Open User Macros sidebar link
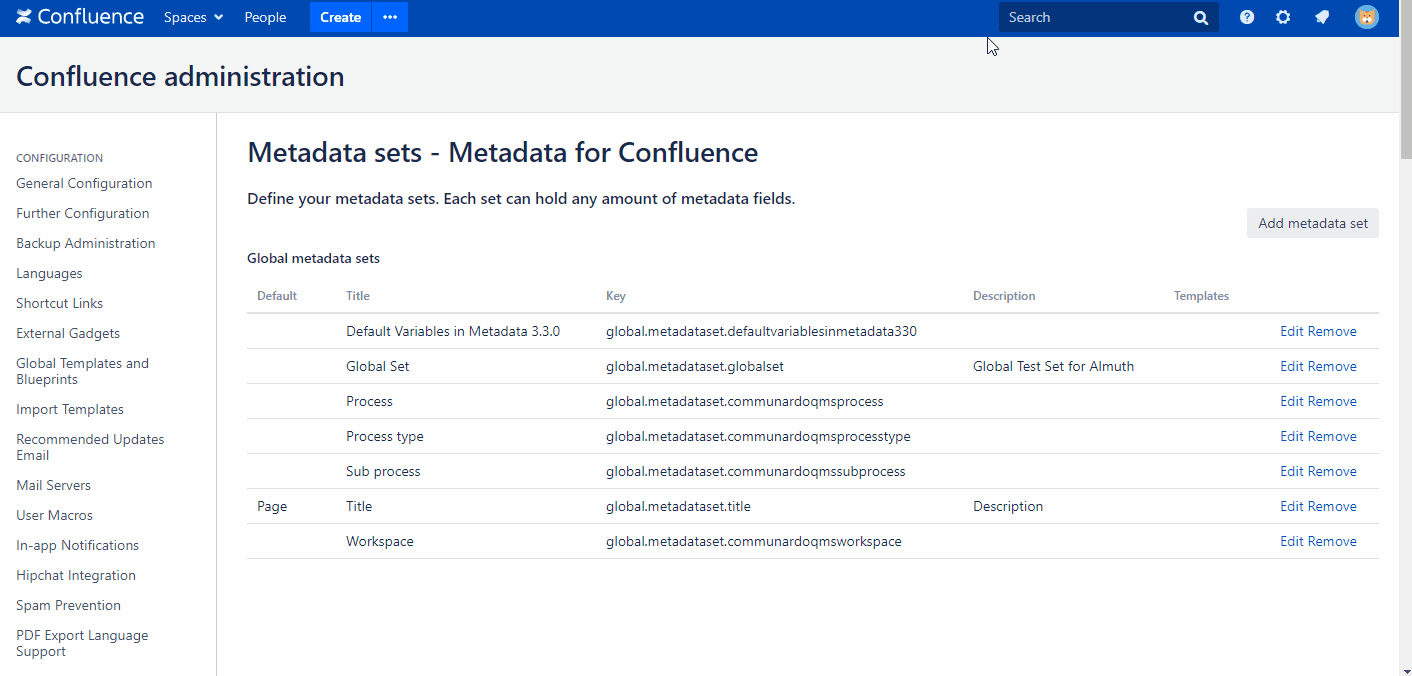The width and height of the screenshot is (1412, 676). click(54, 515)
